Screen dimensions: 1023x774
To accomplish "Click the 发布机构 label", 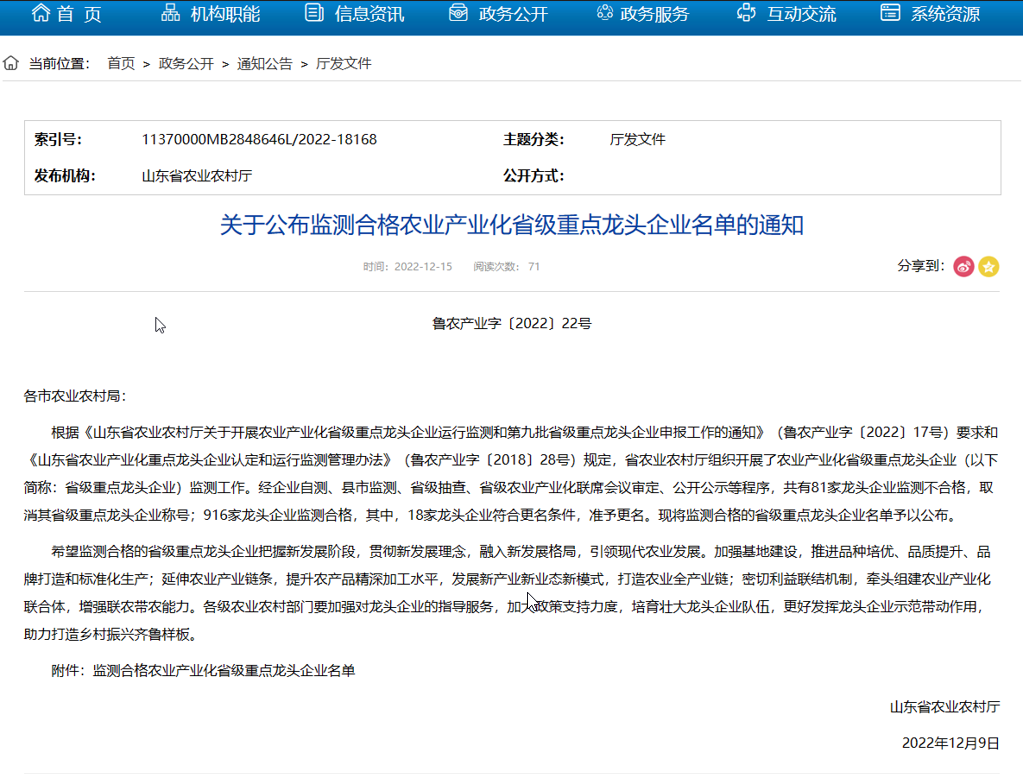I will [65, 176].
